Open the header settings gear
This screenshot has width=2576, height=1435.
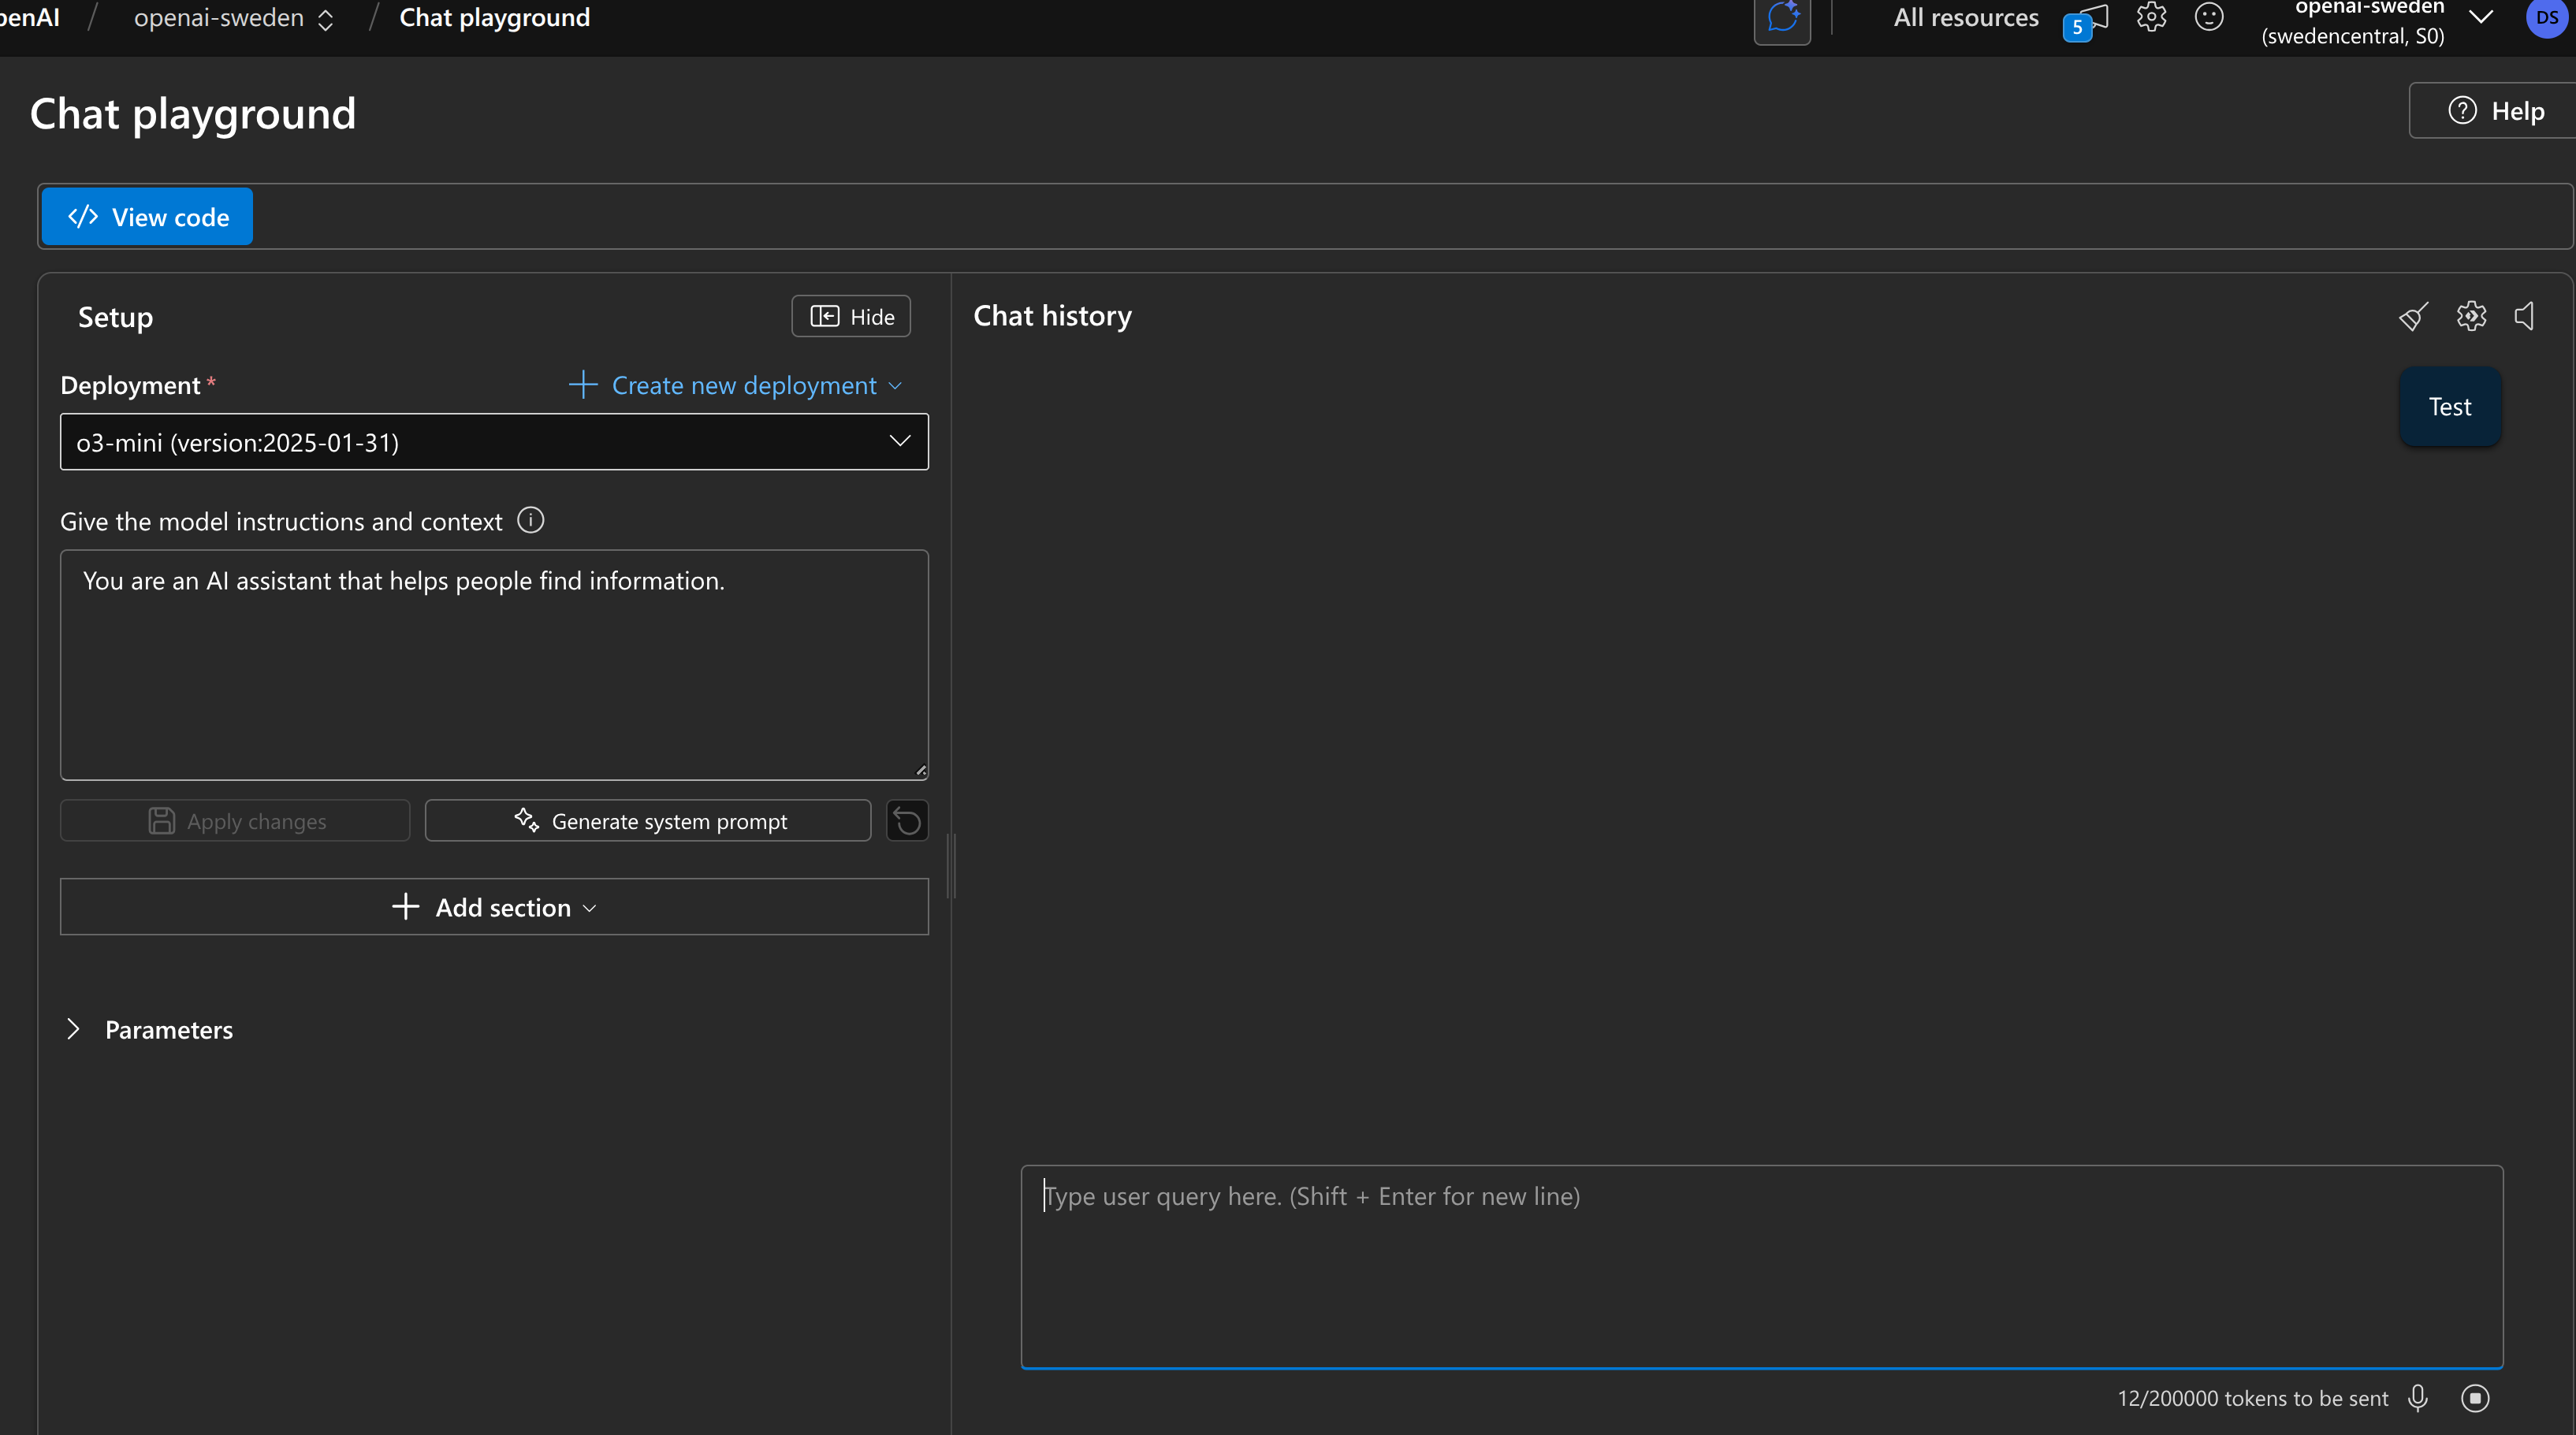(x=2151, y=17)
